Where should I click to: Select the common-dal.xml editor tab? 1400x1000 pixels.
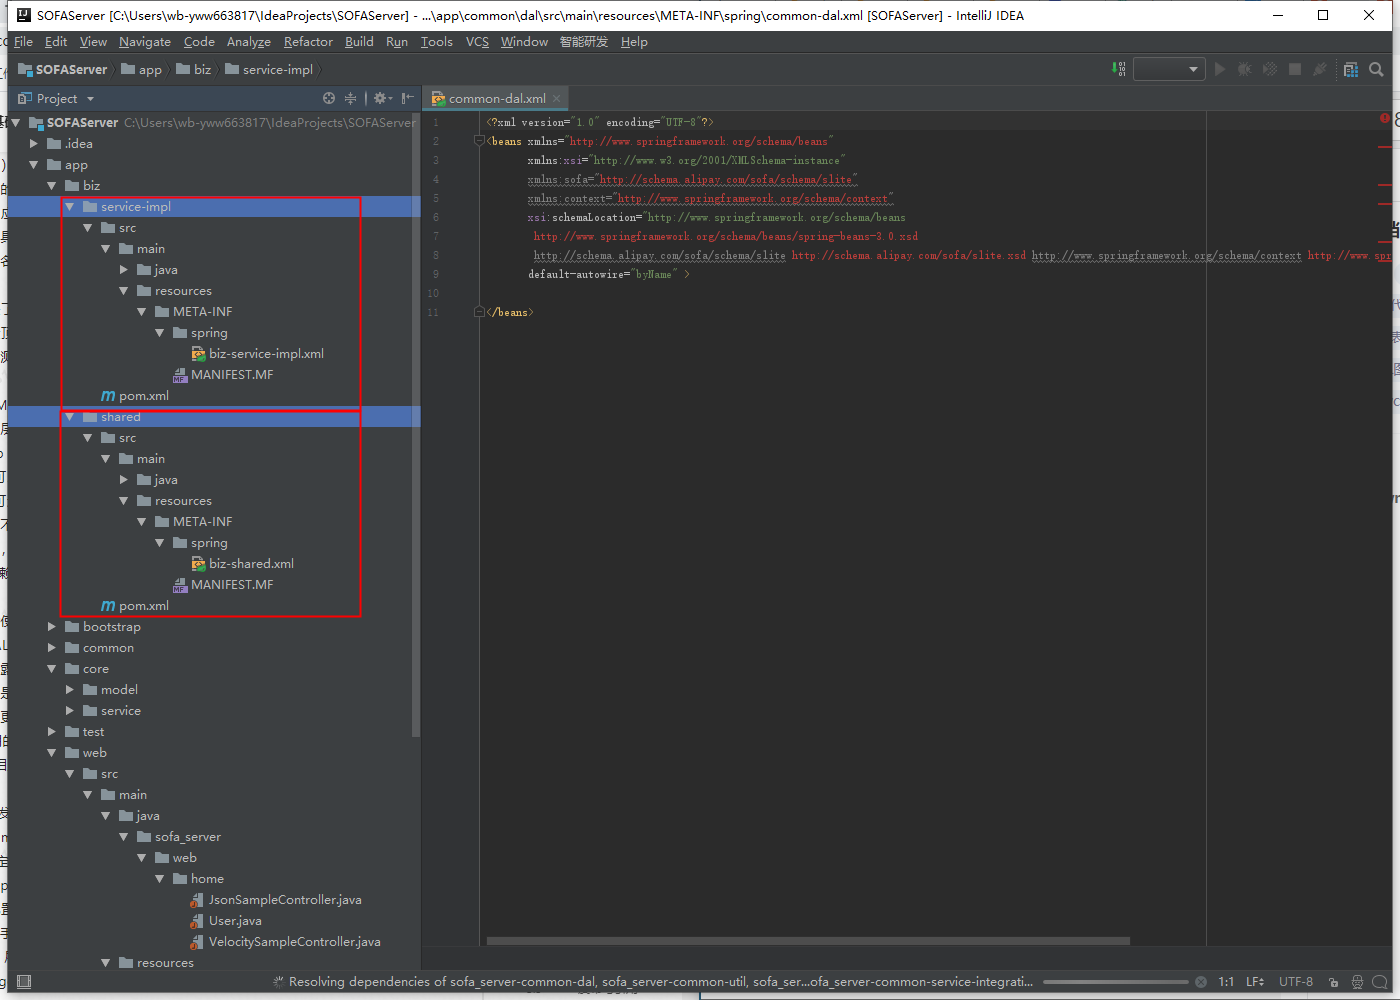[497, 98]
